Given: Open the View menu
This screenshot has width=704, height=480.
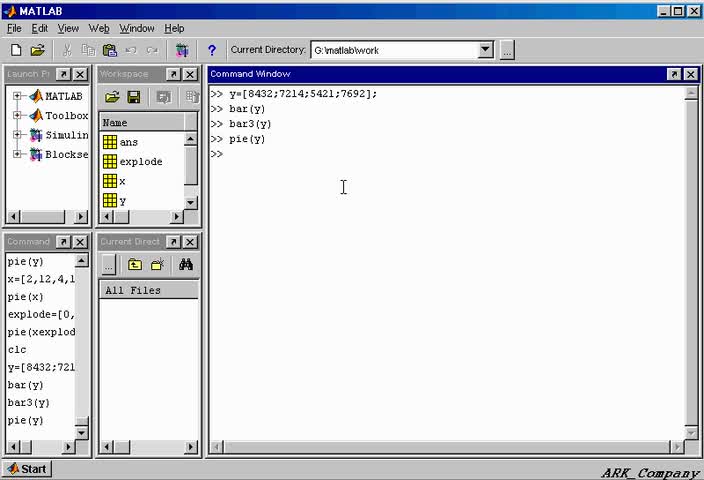Looking at the screenshot, I should 68,28.
